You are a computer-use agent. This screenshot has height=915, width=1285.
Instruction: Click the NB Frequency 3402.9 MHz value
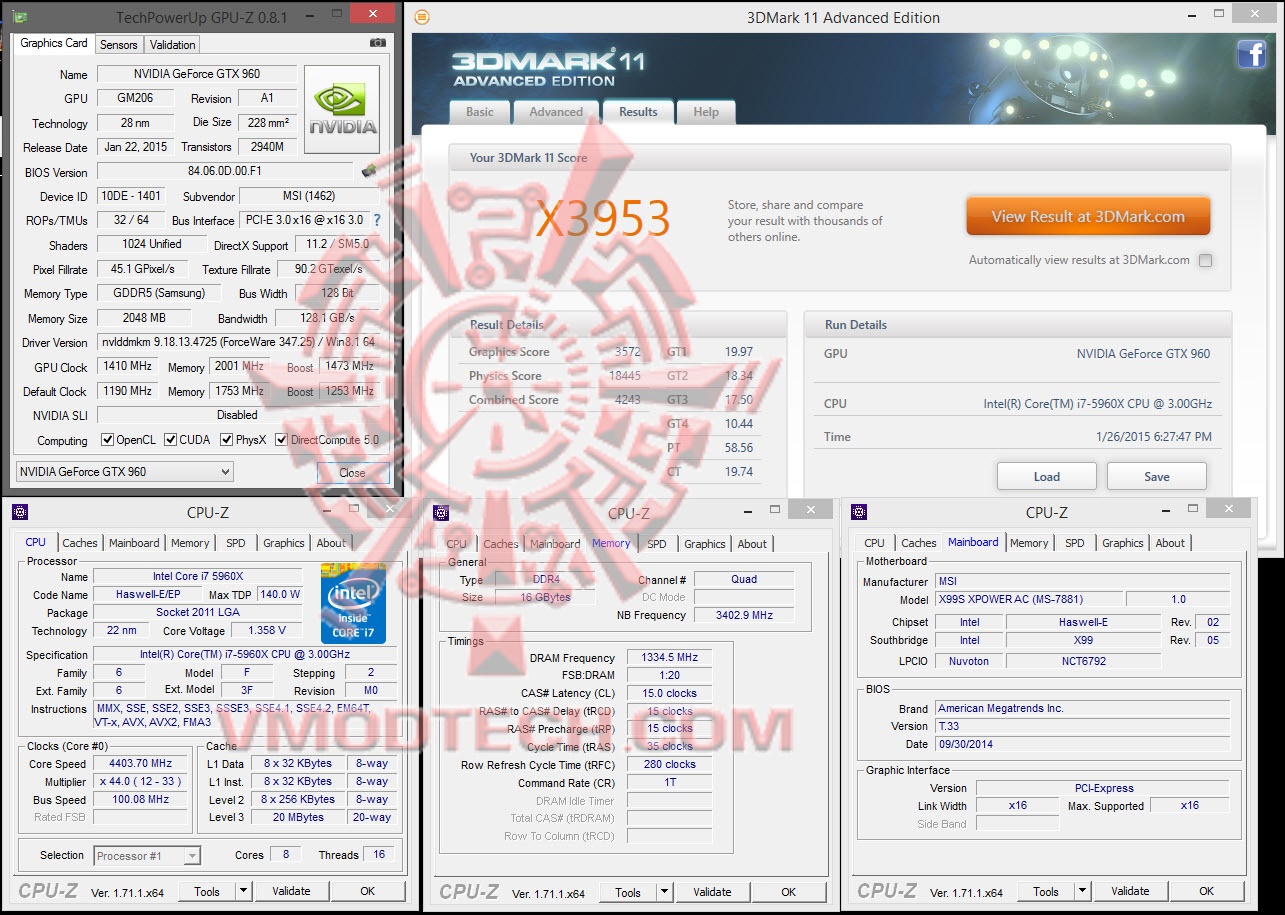pyautogui.click(x=744, y=615)
